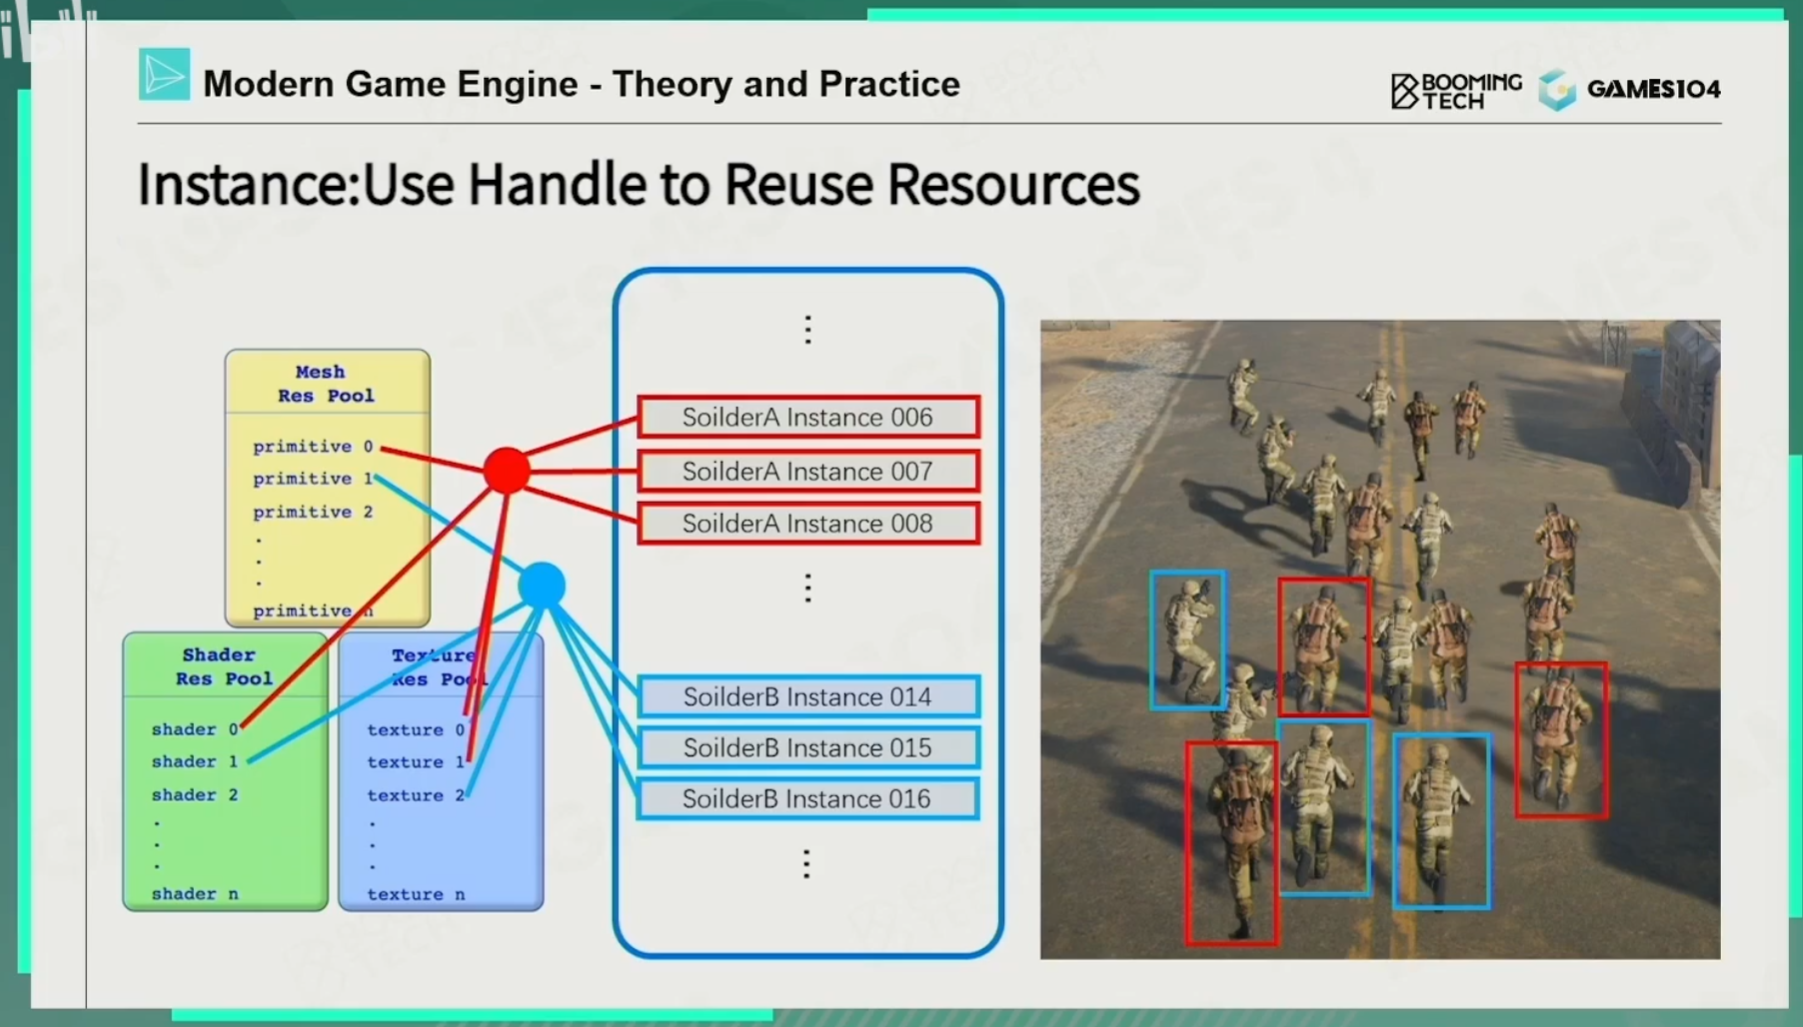The image size is (1803, 1027).
Task: Expand the ellipsis between SoilderA and SoilderB groups
Action: 807,588
